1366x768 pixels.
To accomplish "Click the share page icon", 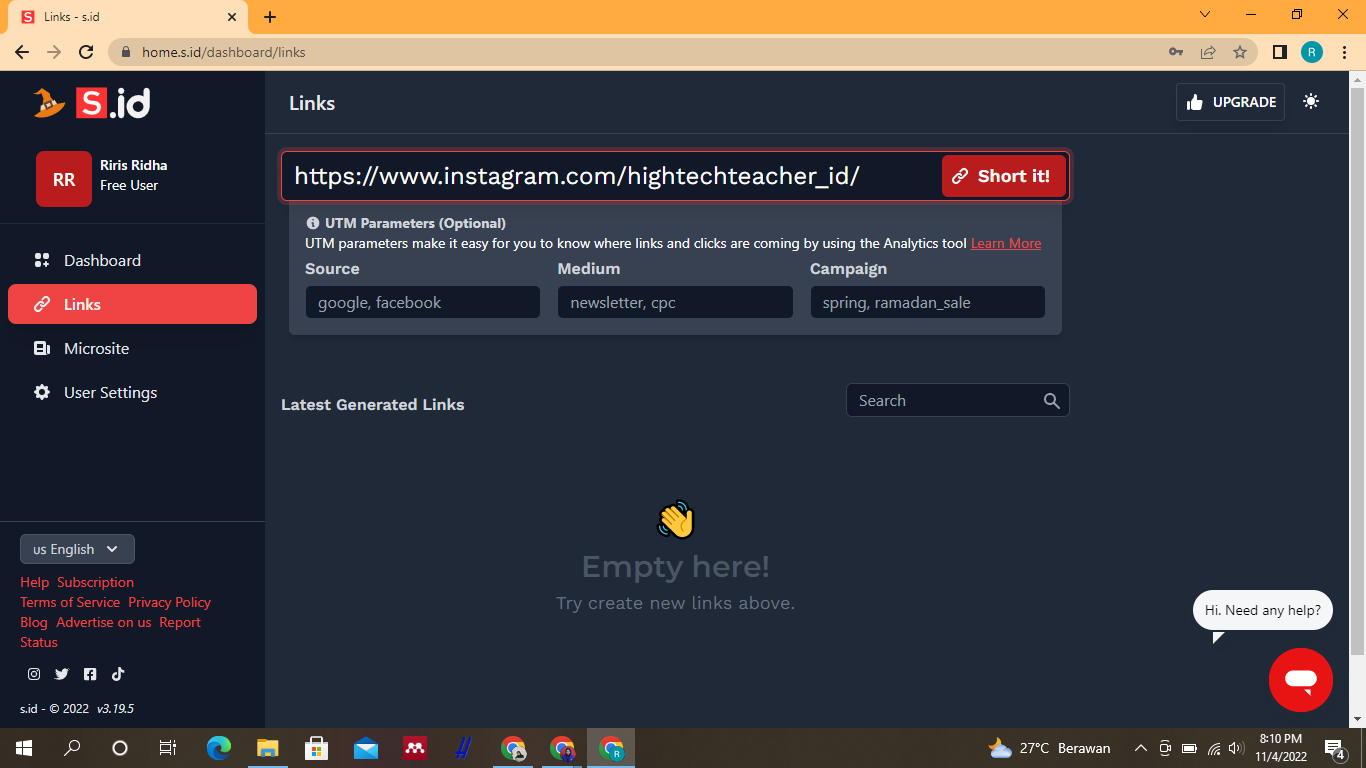I will [1208, 52].
